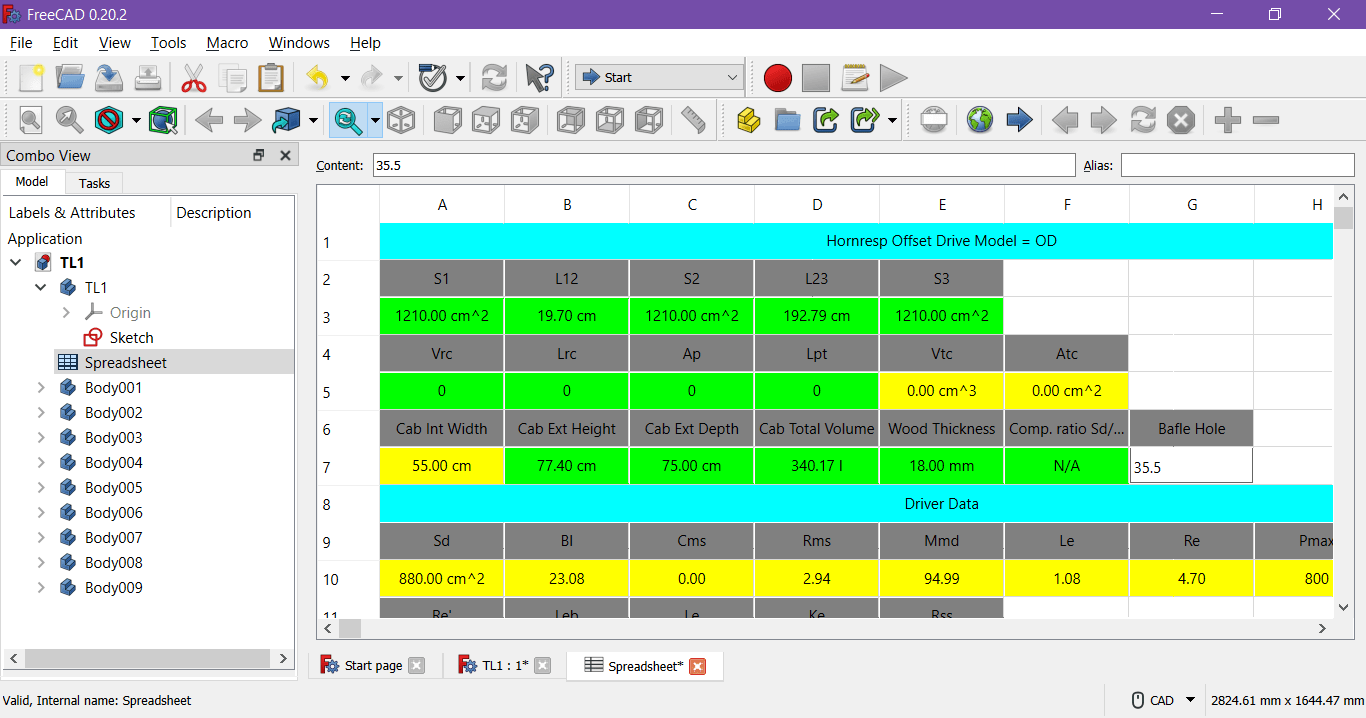
Task: Float the Combo View panel
Action: (259, 155)
